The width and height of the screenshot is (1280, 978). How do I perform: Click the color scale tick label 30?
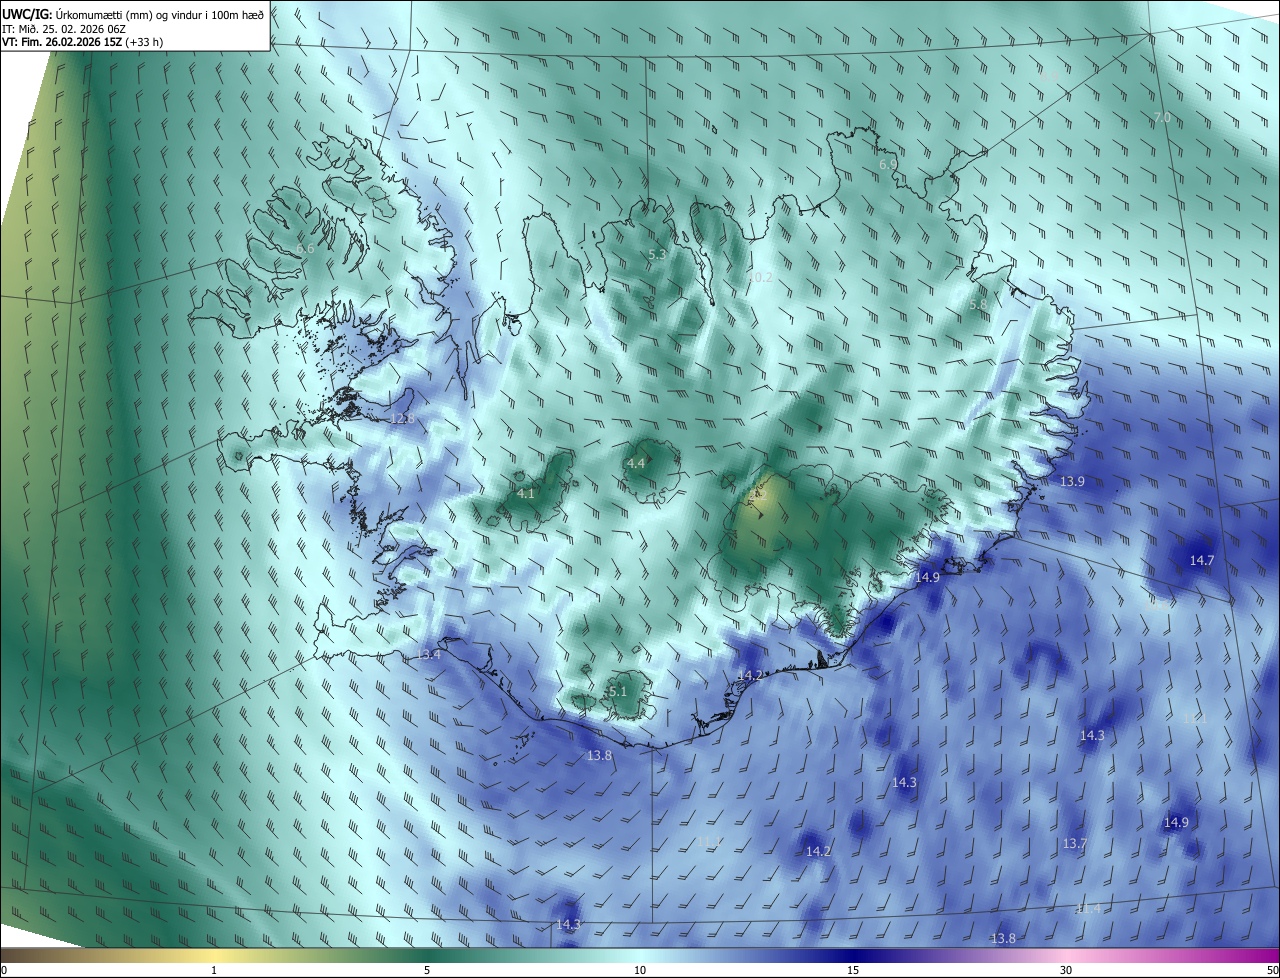pyautogui.click(x=1066, y=970)
